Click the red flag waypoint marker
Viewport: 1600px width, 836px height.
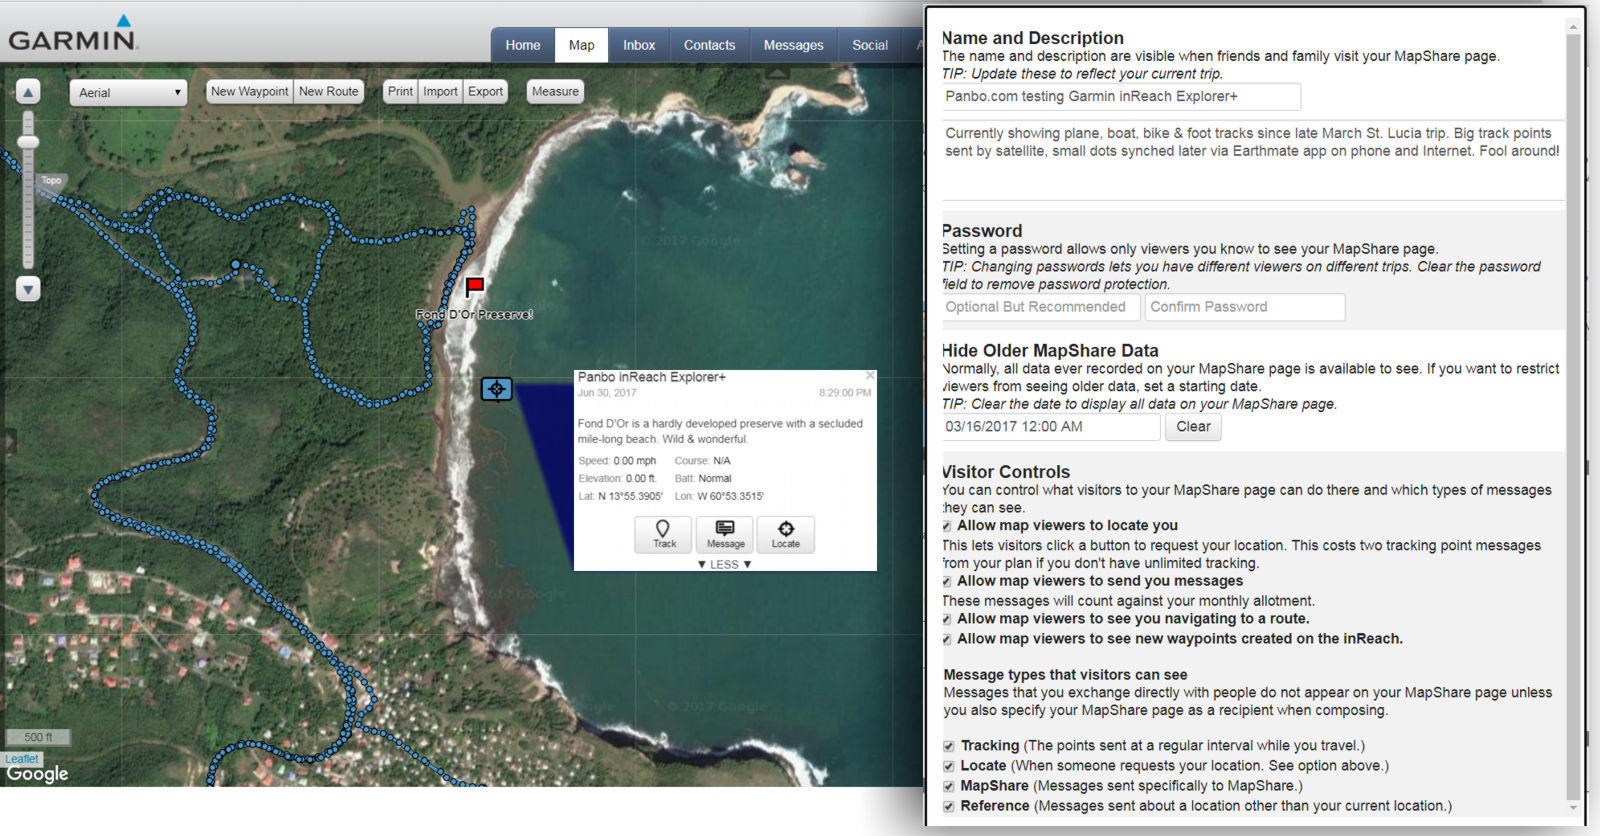[x=475, y=287]
